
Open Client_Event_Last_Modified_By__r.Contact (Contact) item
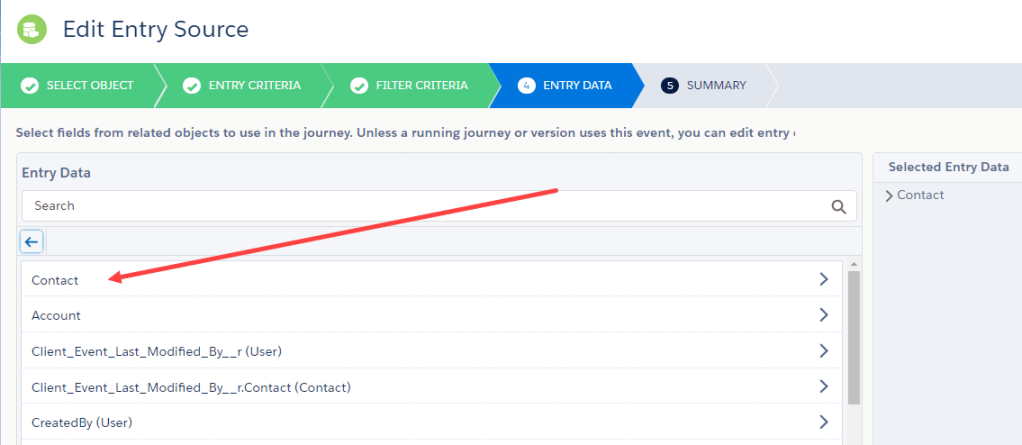191,387
